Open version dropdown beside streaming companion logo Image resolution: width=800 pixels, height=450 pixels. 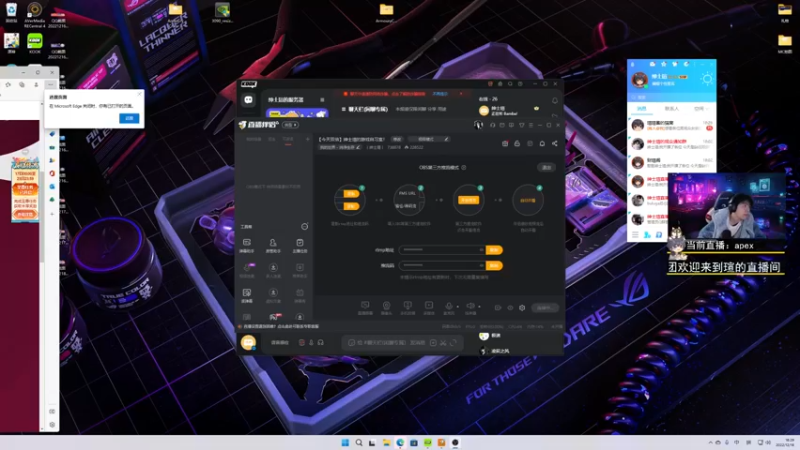tap(290, 125)
